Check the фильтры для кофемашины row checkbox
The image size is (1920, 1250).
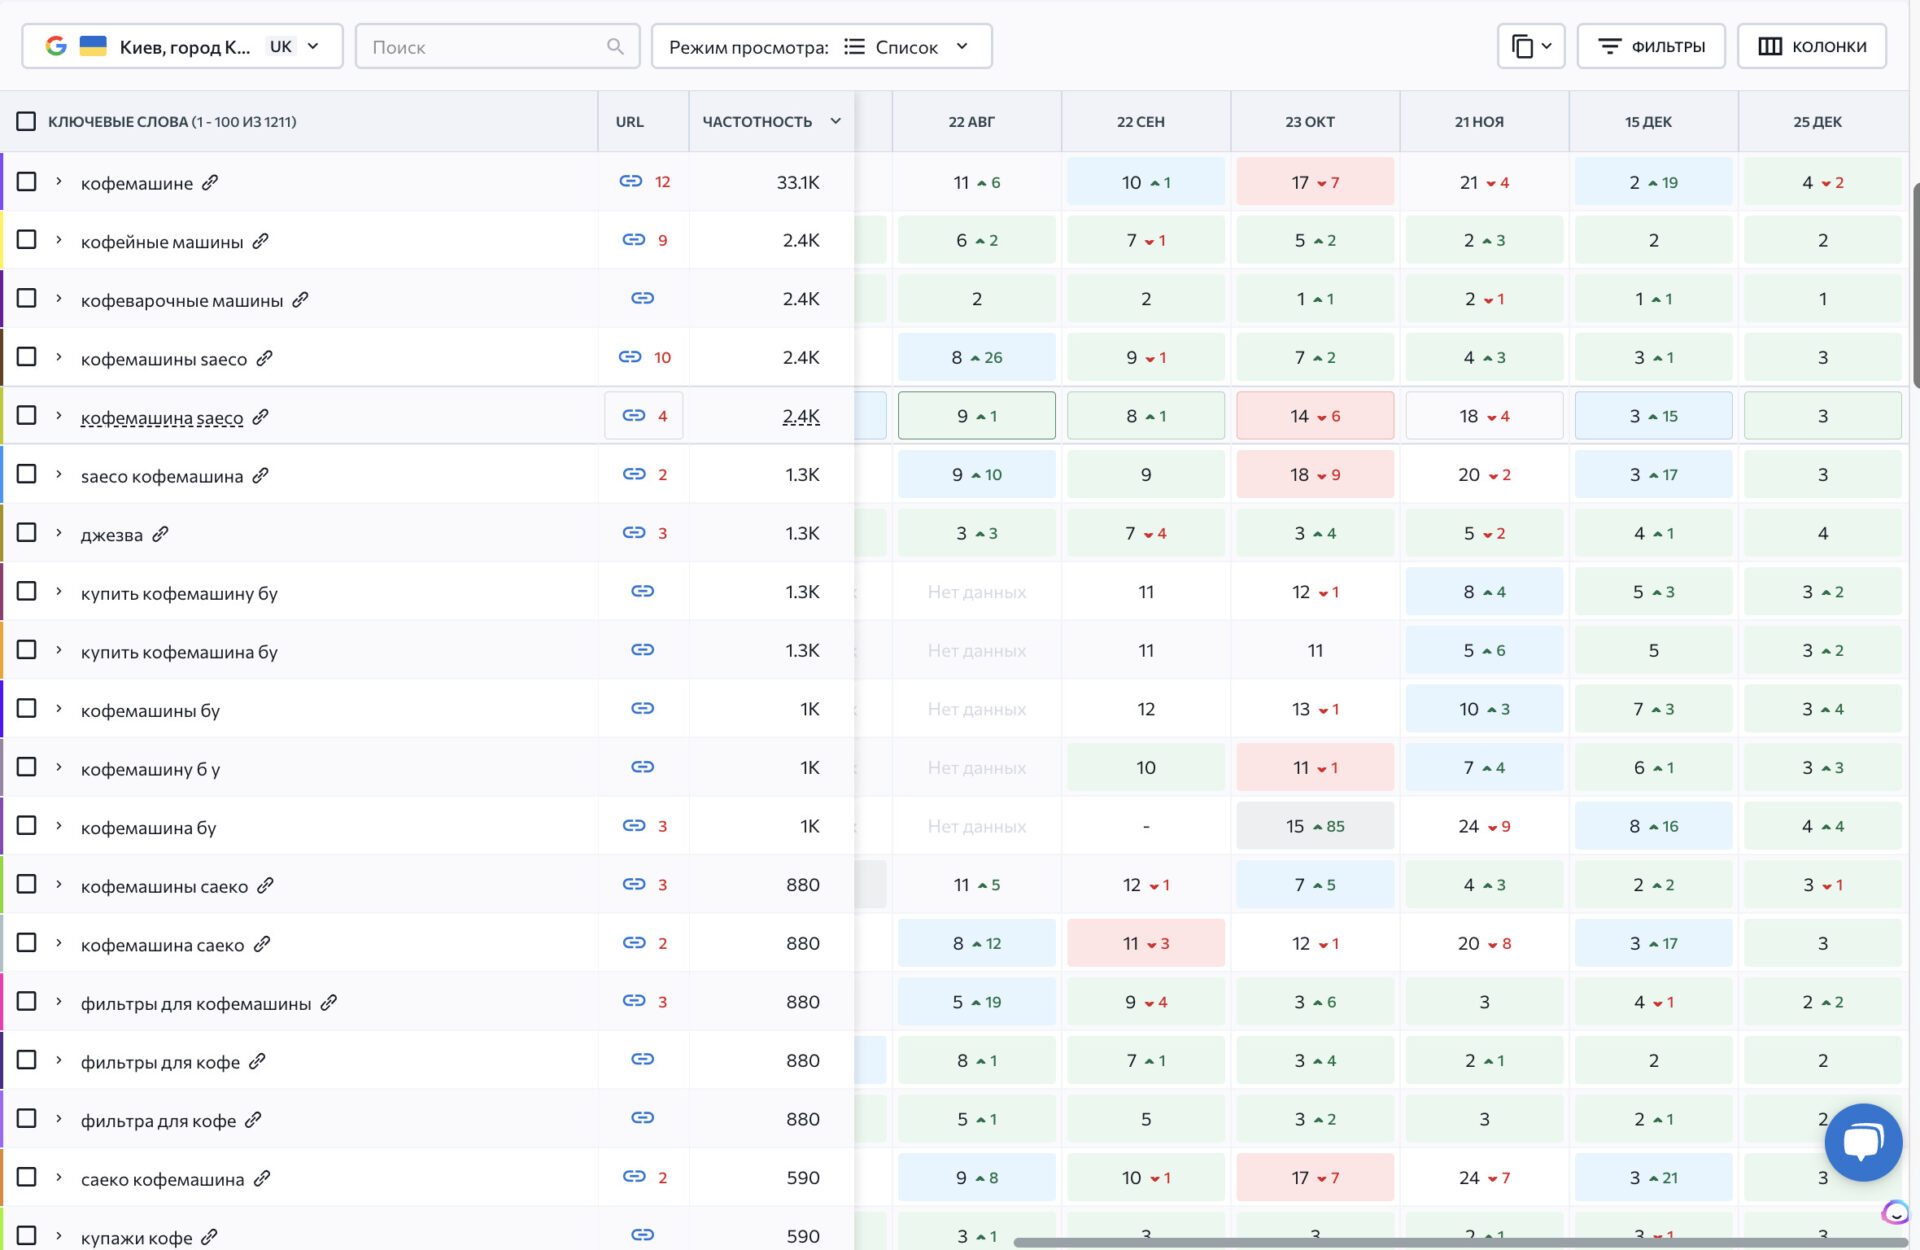click(x=27, y=1001)
